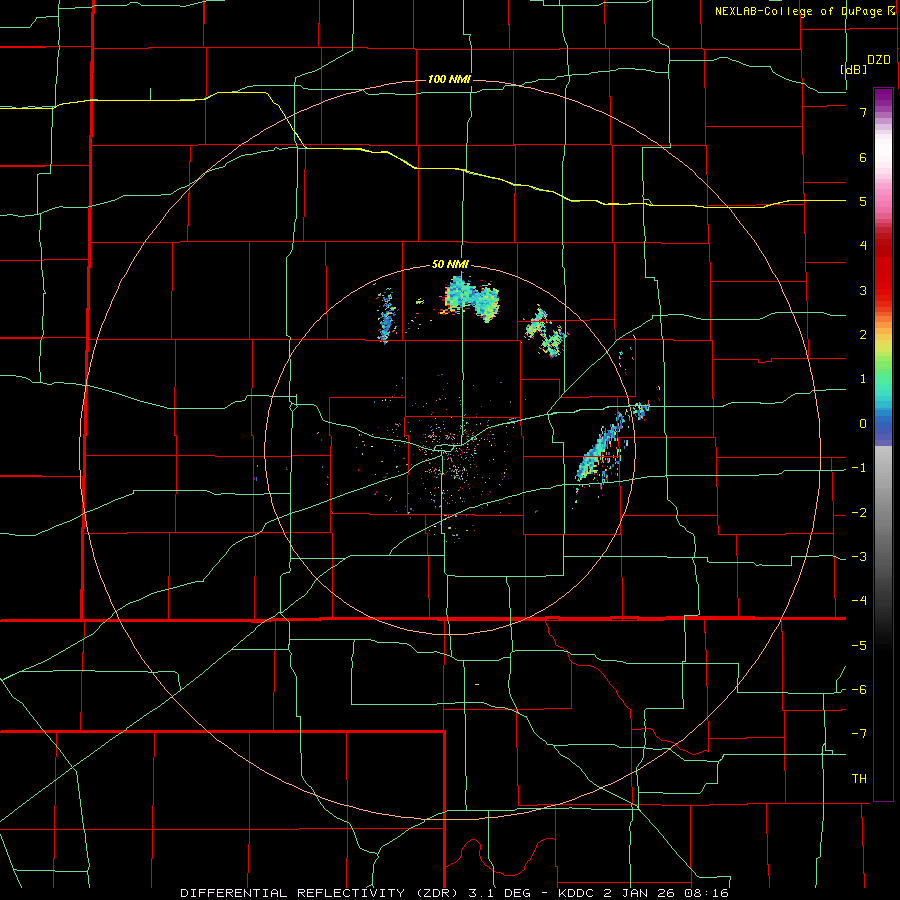Click the 0 dB color scale value
This screenshot has height=900, width=900.
point(863,424)
